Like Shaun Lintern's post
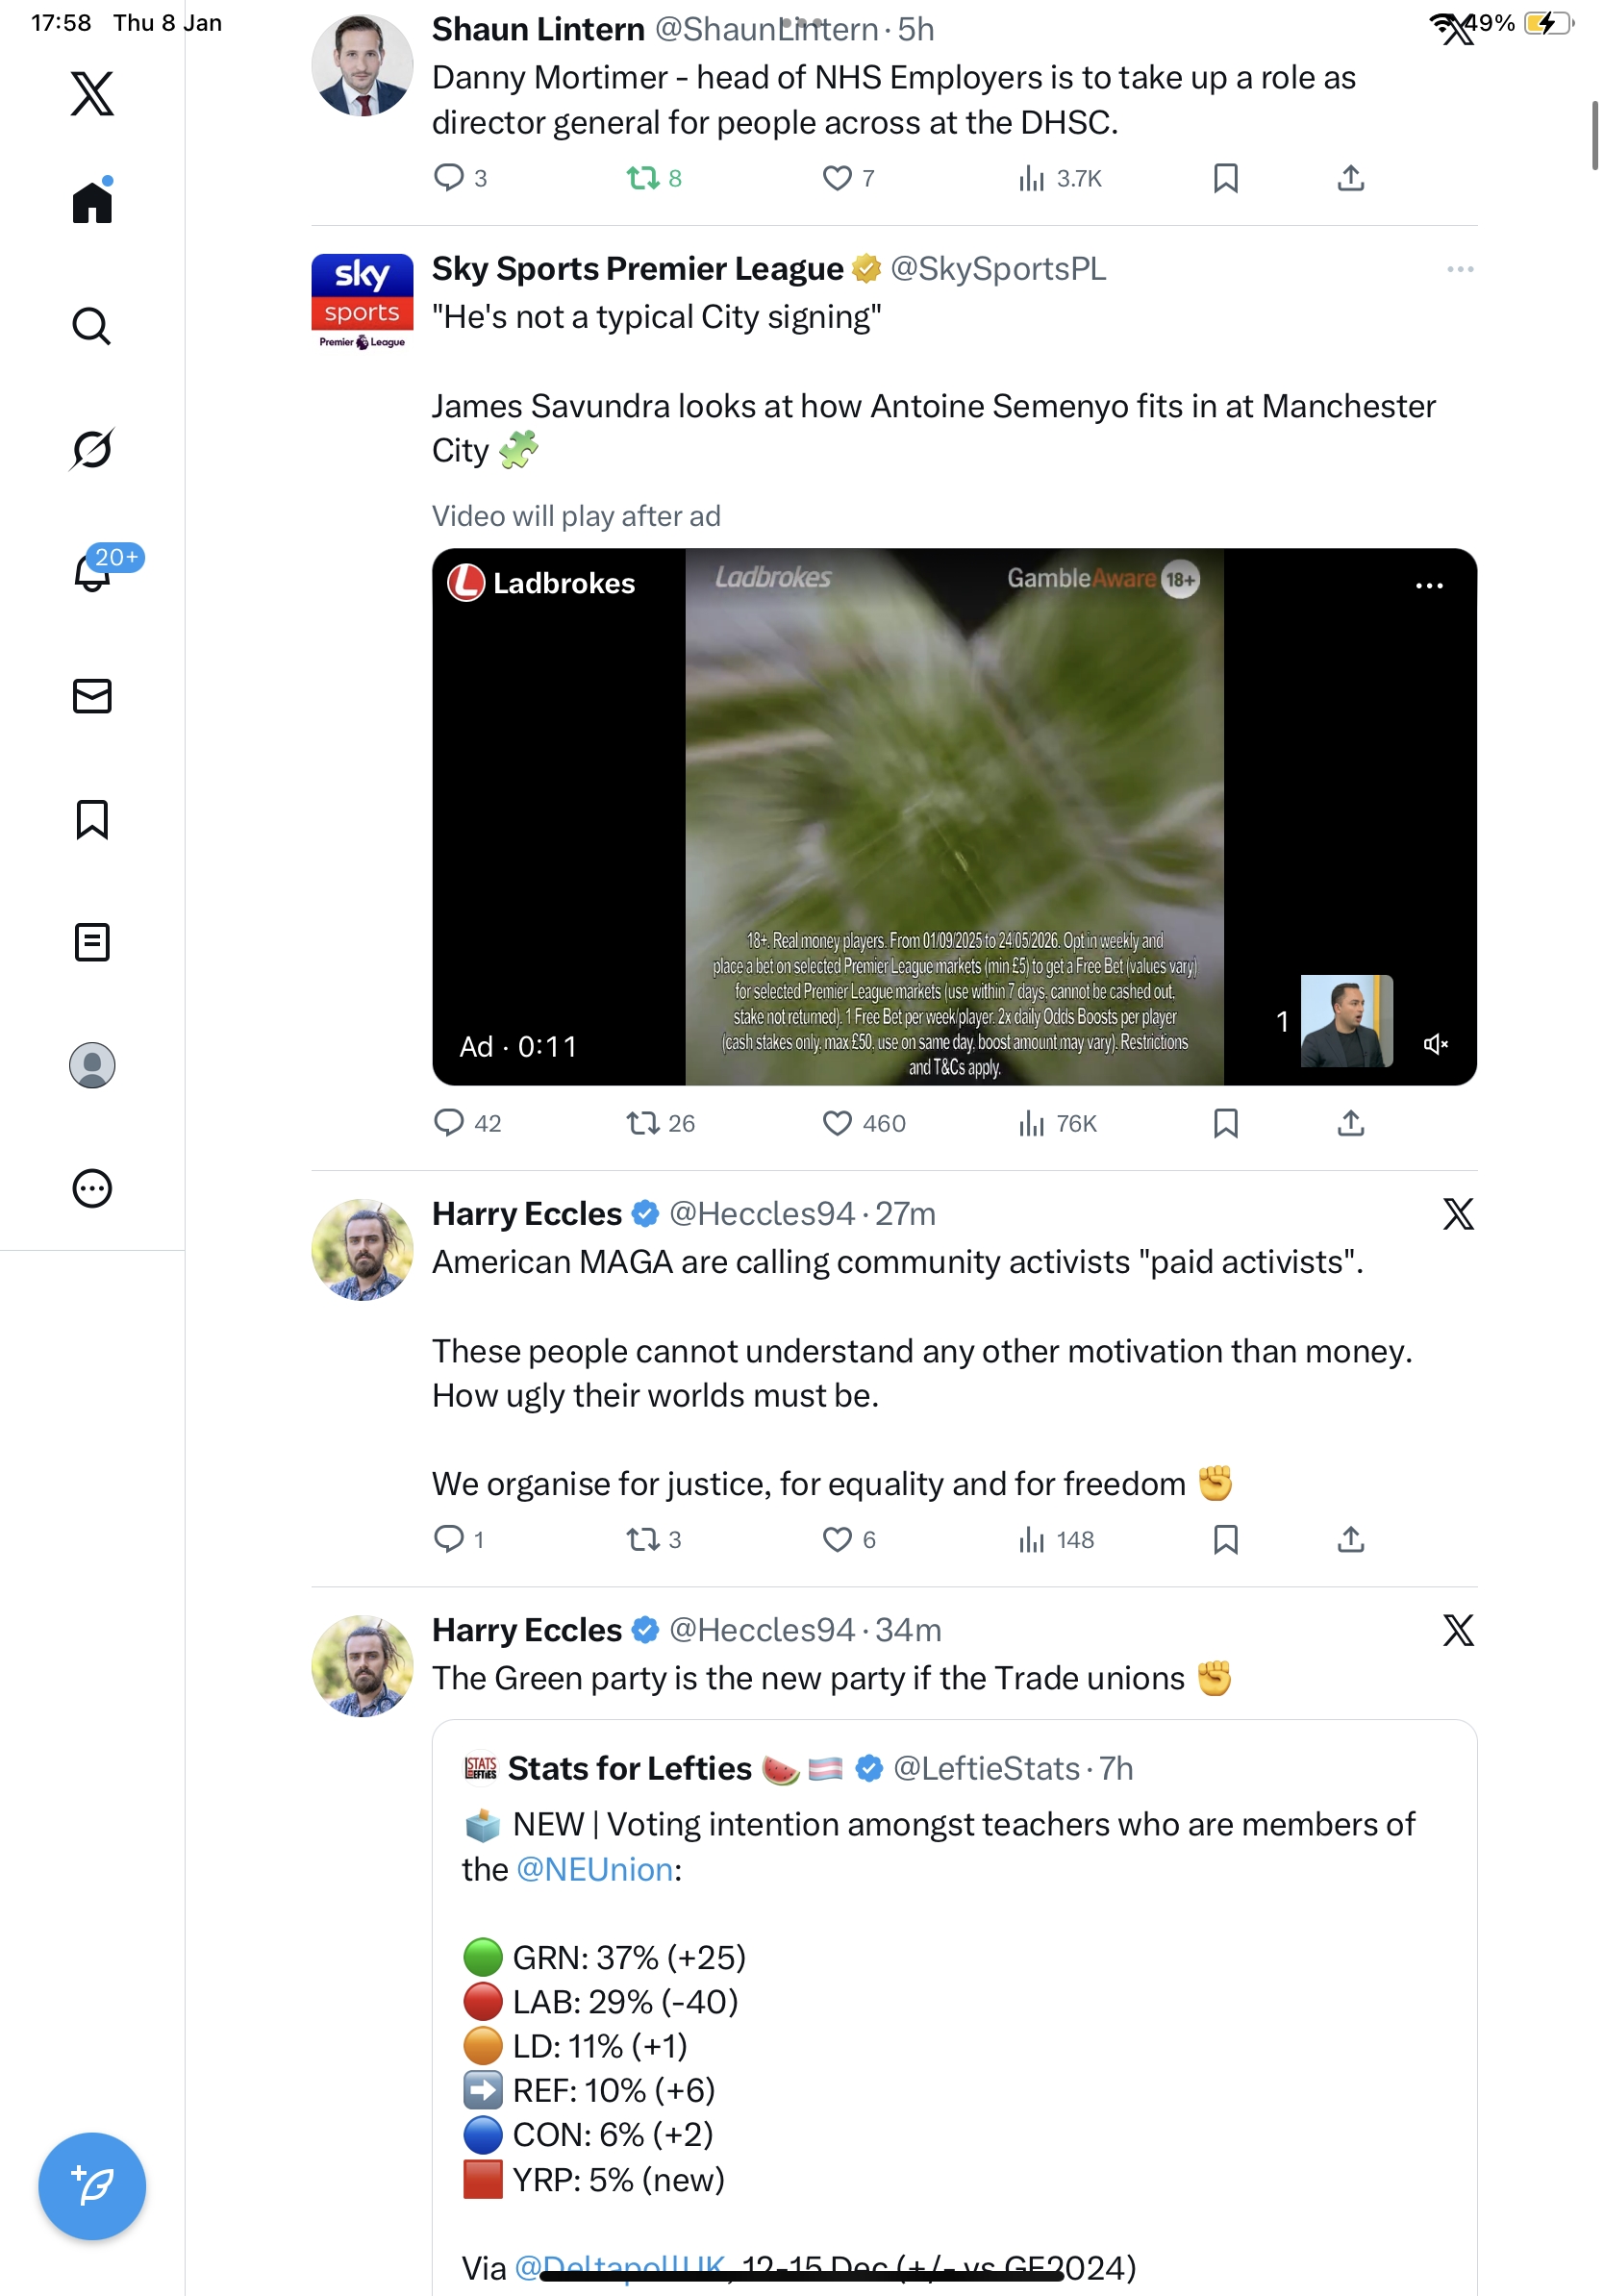 click(837, 178)
